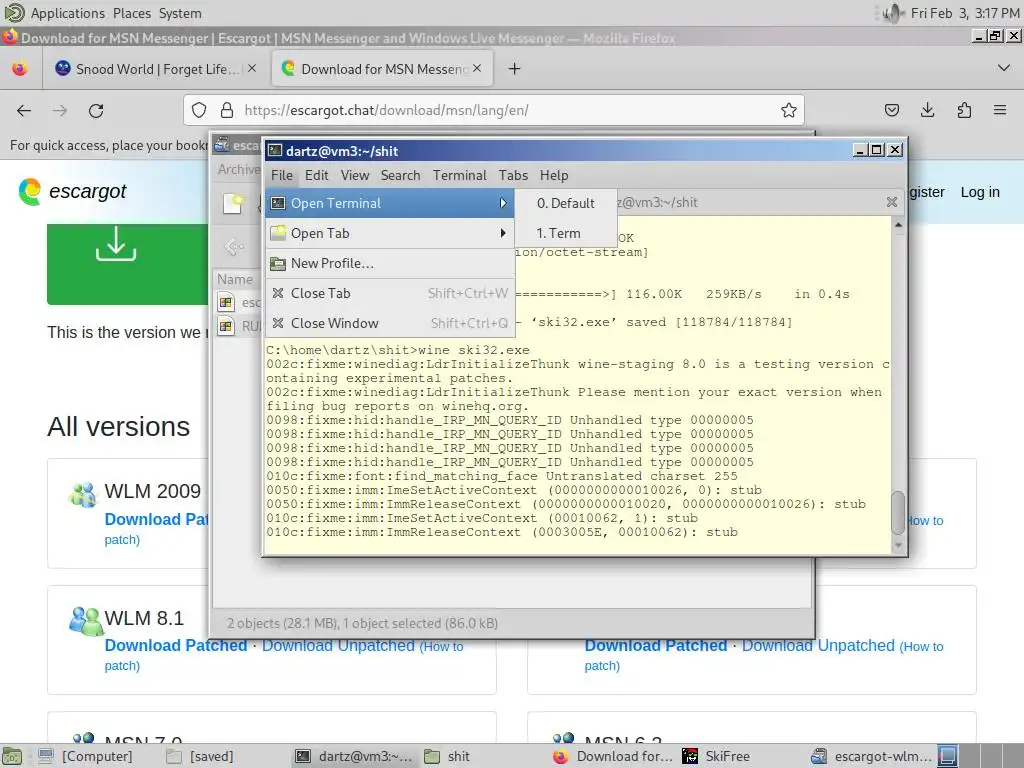Close the Snood World tab

252,68
